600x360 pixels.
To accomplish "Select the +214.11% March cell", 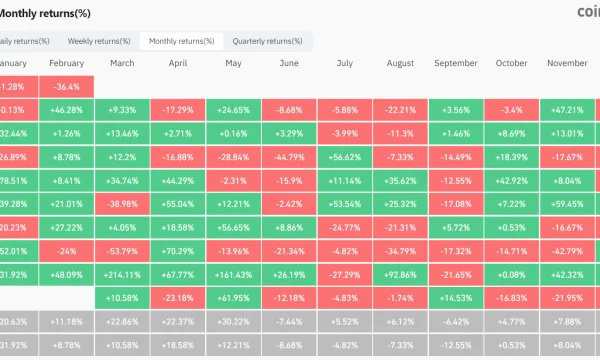I will click(x=122, y=275).
